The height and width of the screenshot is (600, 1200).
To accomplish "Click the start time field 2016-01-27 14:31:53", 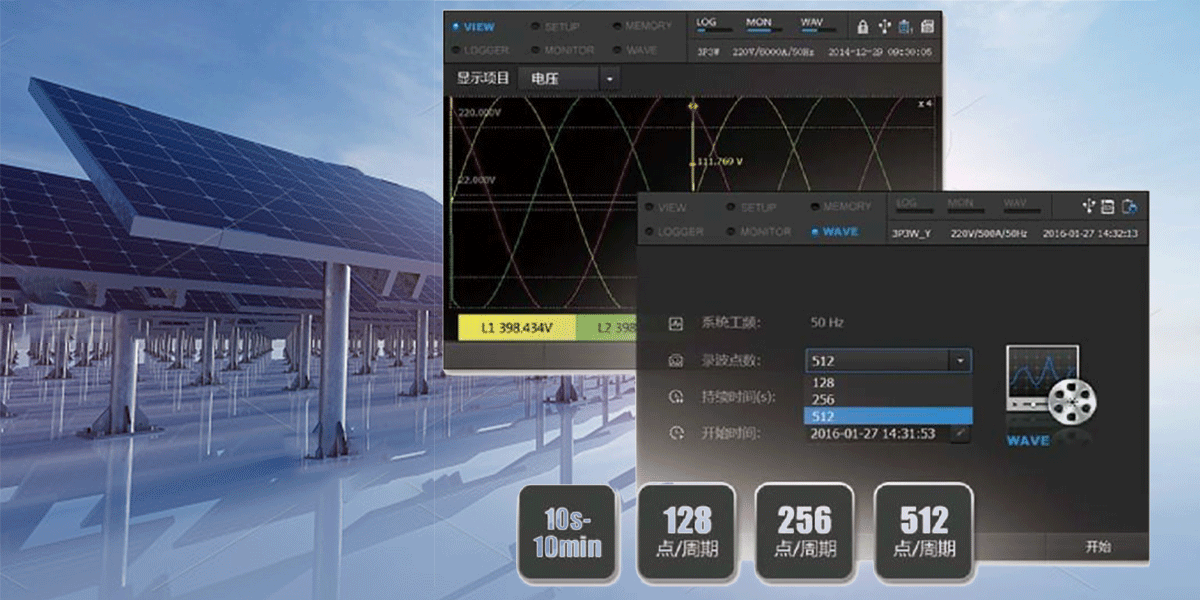I will pos(874,433).
